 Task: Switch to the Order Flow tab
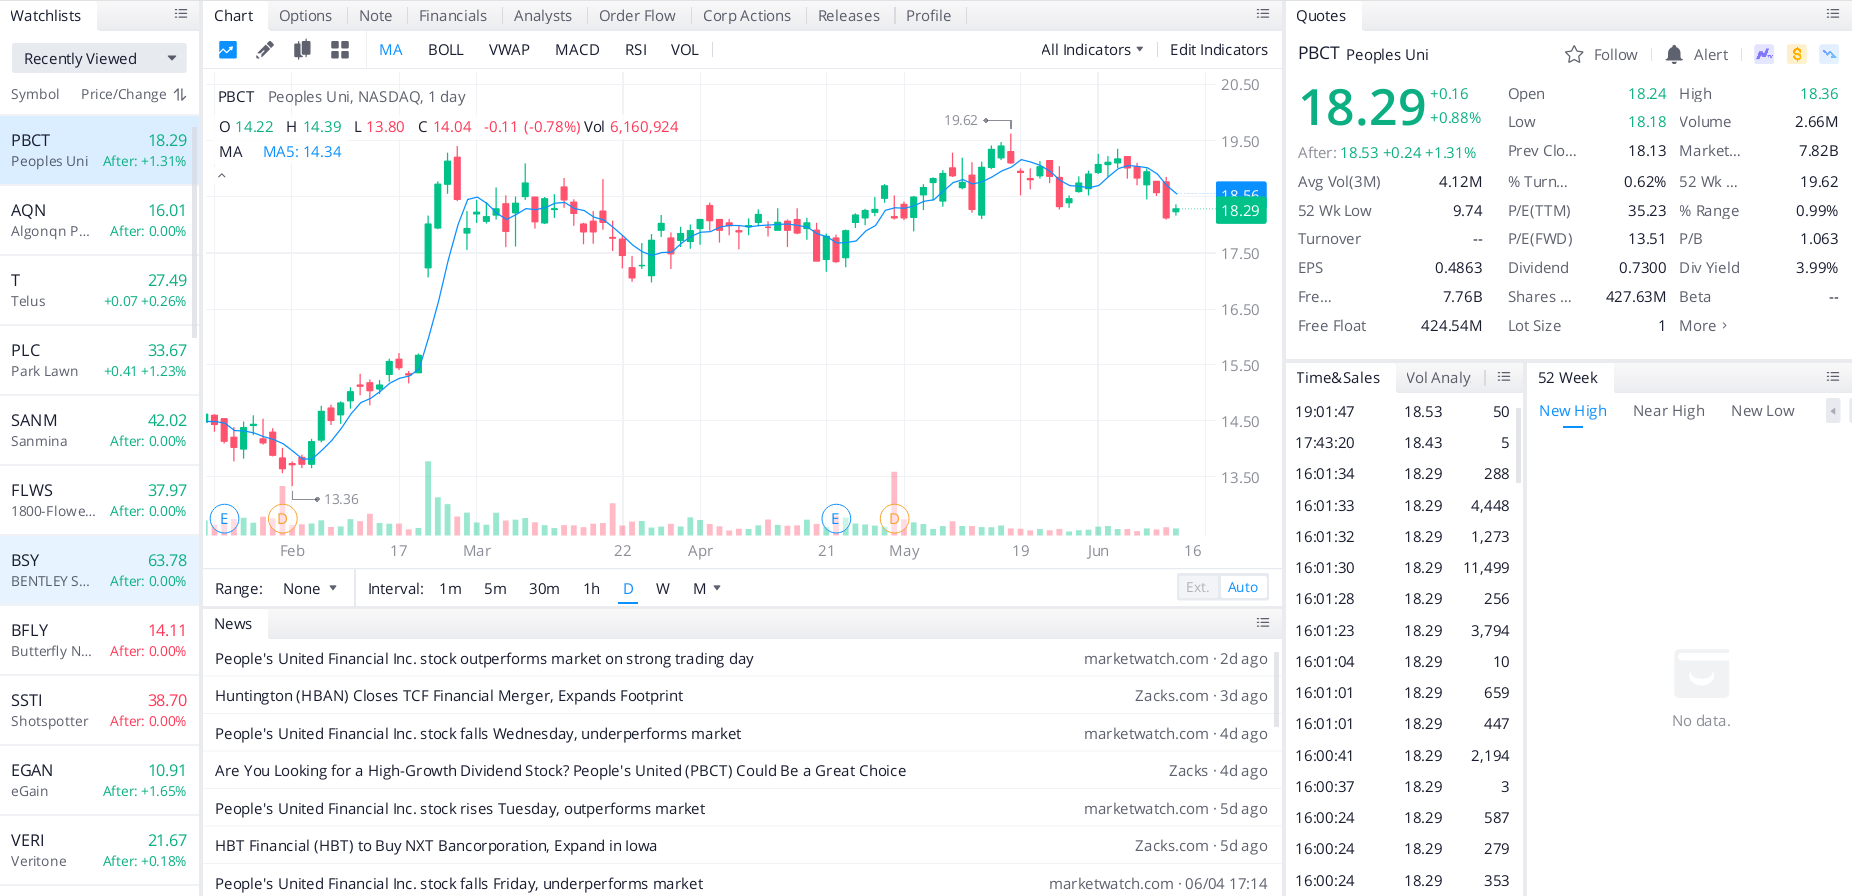click(637, 16)
